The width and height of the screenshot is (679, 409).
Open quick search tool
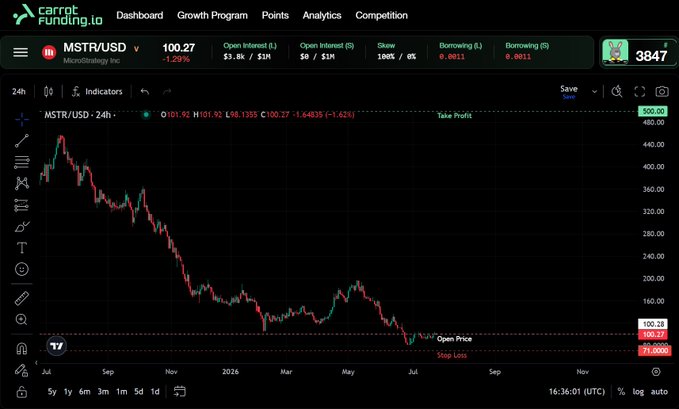point(617,91)
